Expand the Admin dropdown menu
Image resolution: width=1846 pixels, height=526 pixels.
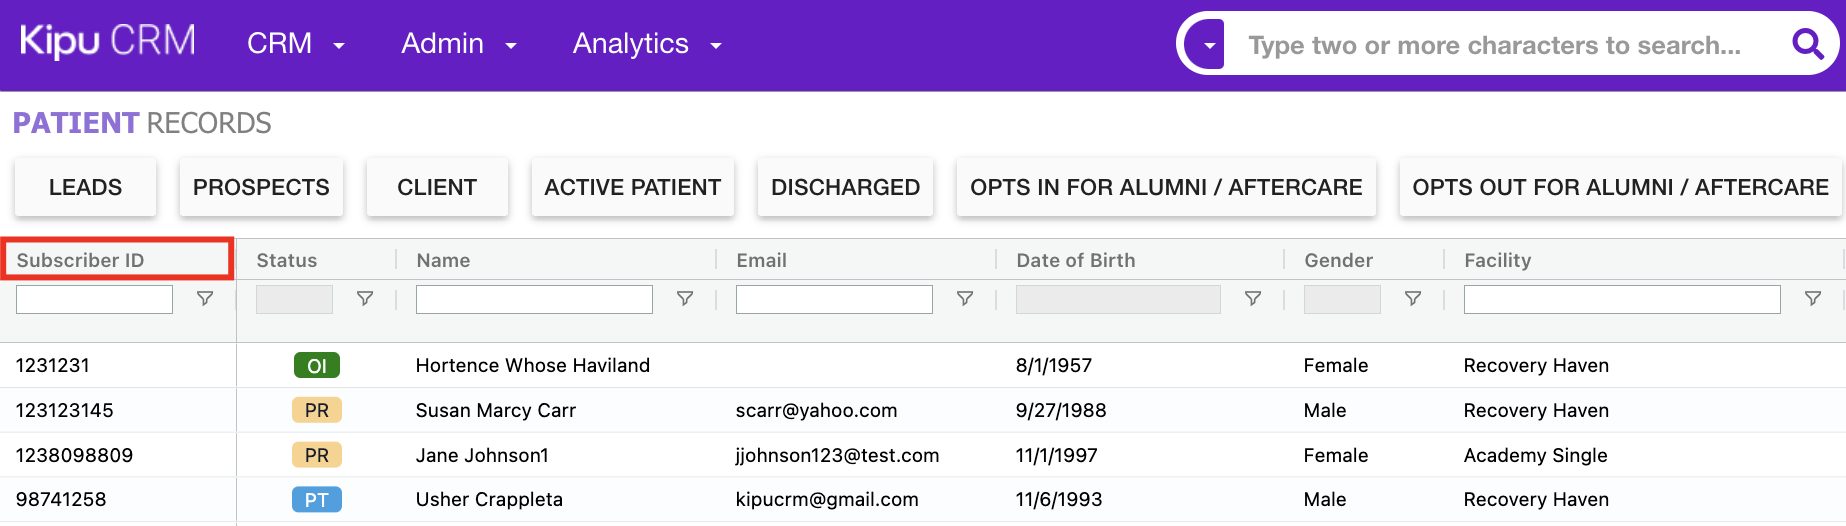pyautogui.click(x=459, y=44)
